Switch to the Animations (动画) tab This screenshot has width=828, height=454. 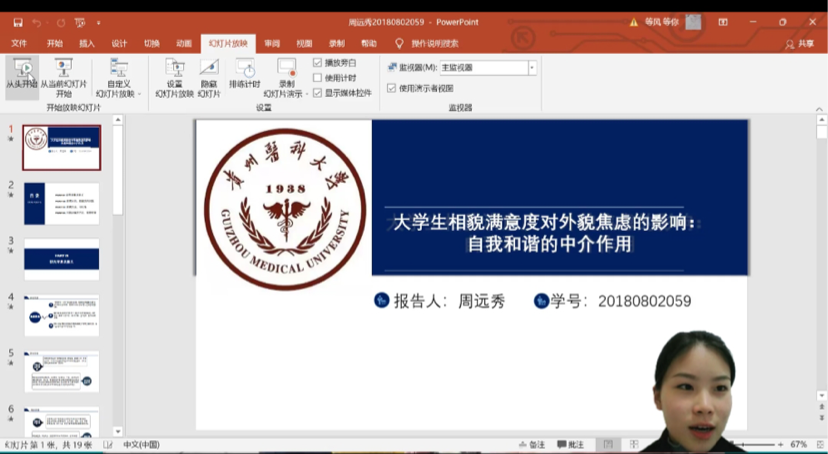[x=184, y=44]
